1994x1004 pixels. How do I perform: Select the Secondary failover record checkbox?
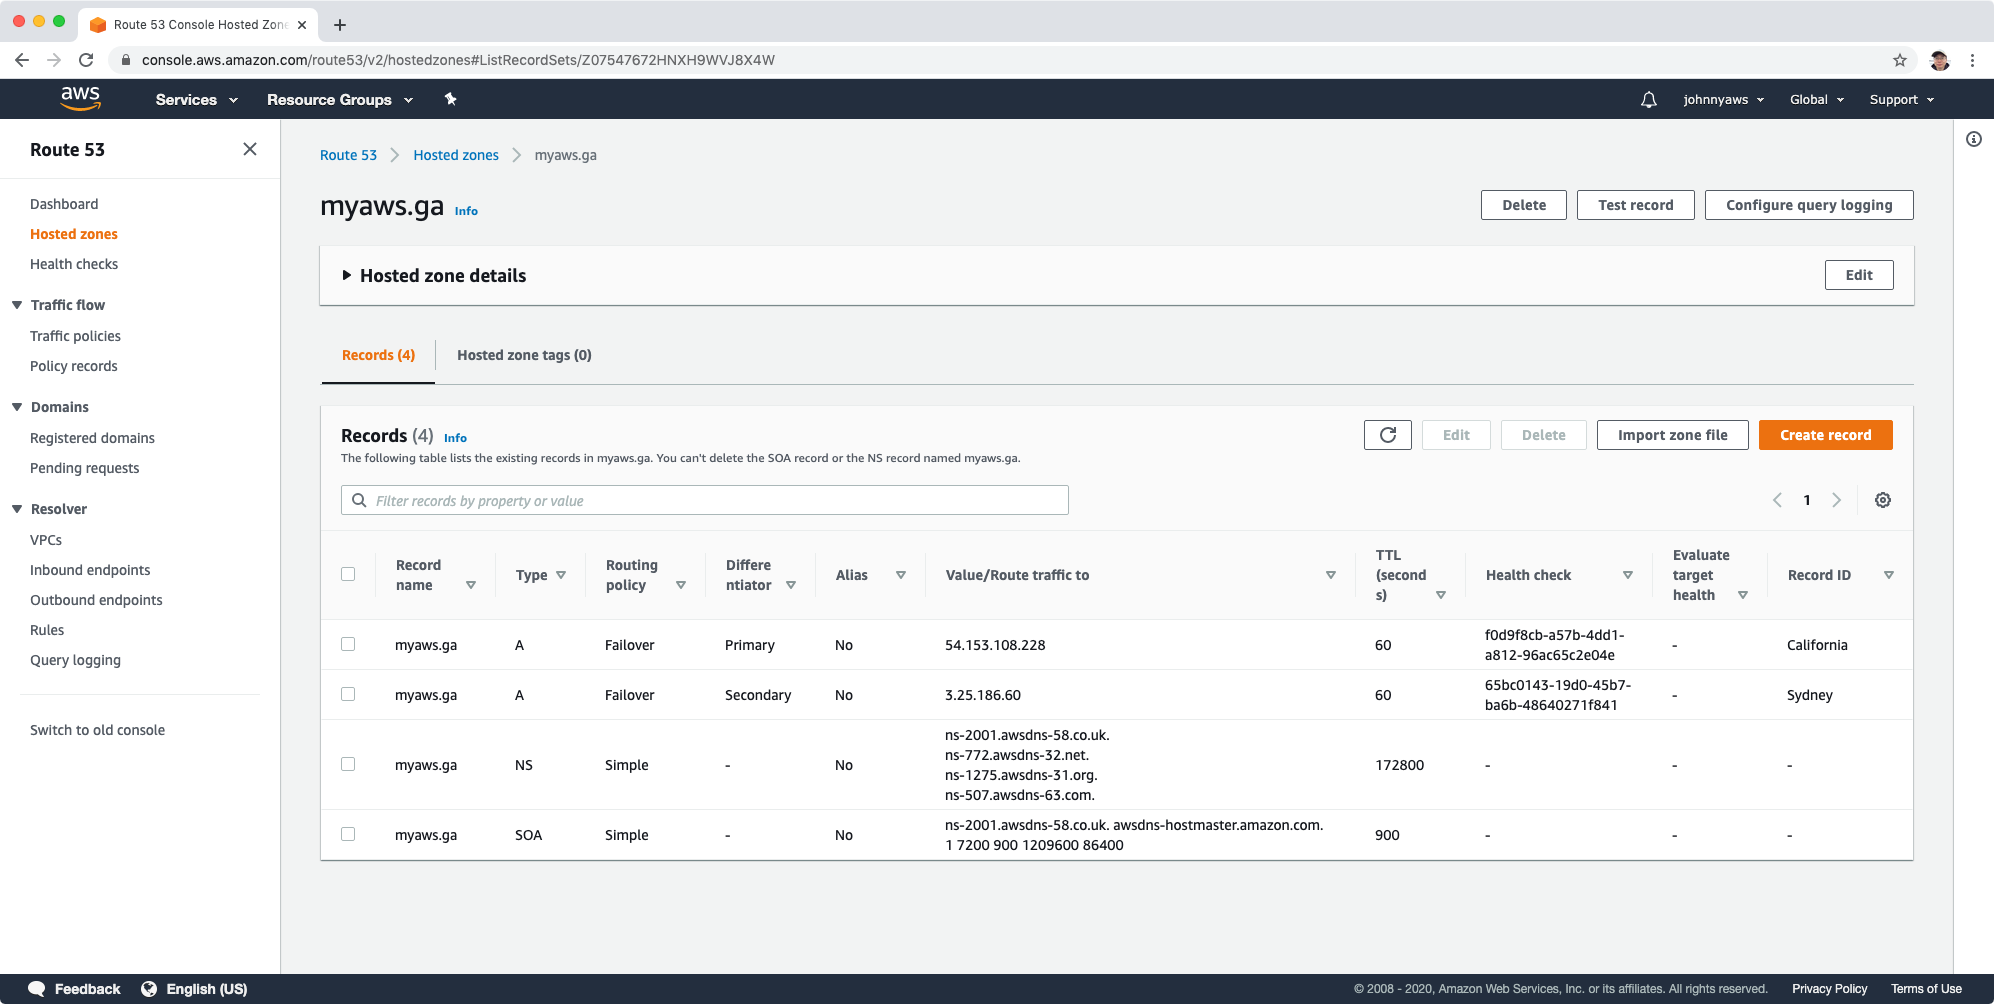[348, 694]
